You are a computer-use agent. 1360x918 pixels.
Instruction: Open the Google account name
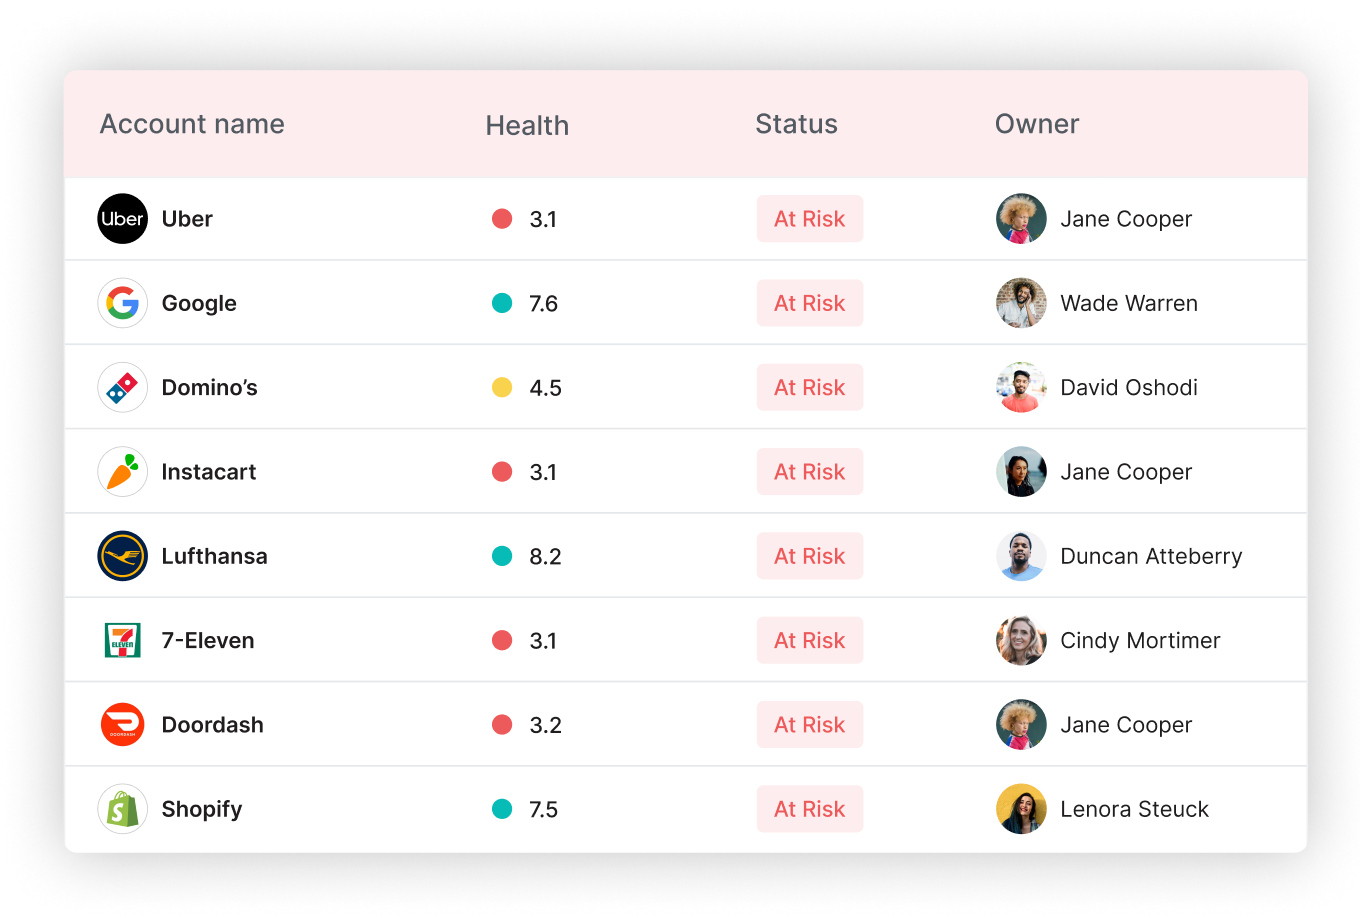click(x=199, y=304)
